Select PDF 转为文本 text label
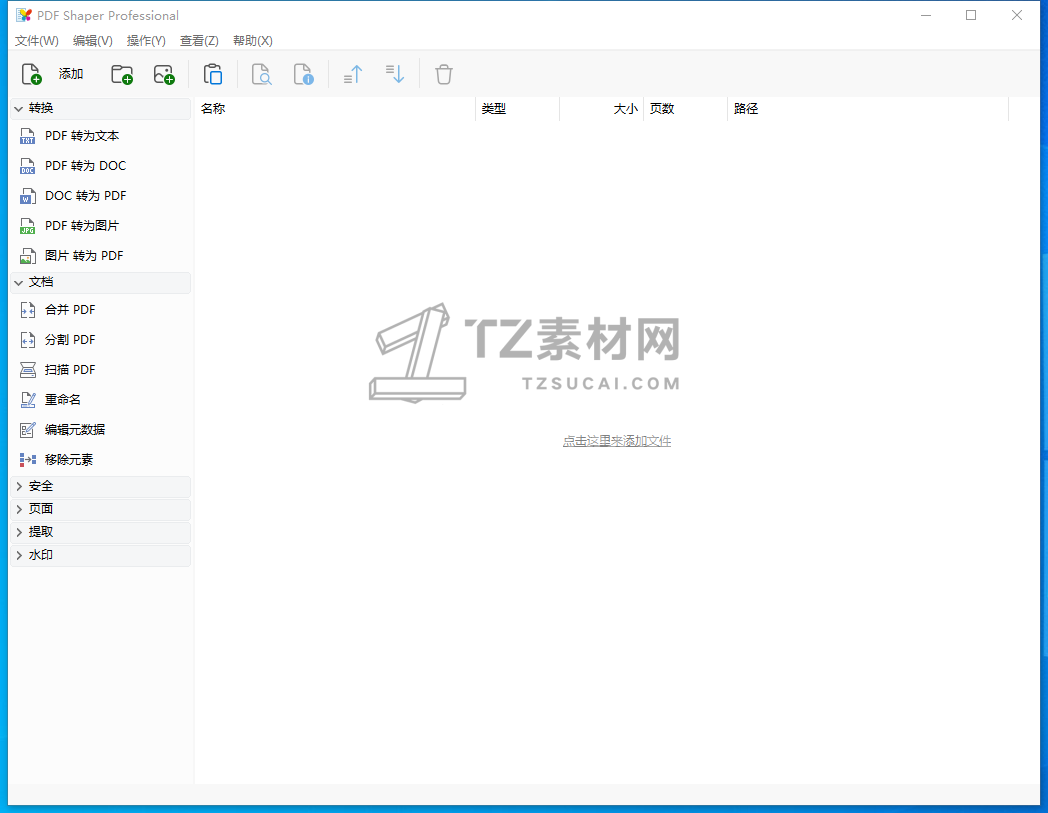 [82, 136]
